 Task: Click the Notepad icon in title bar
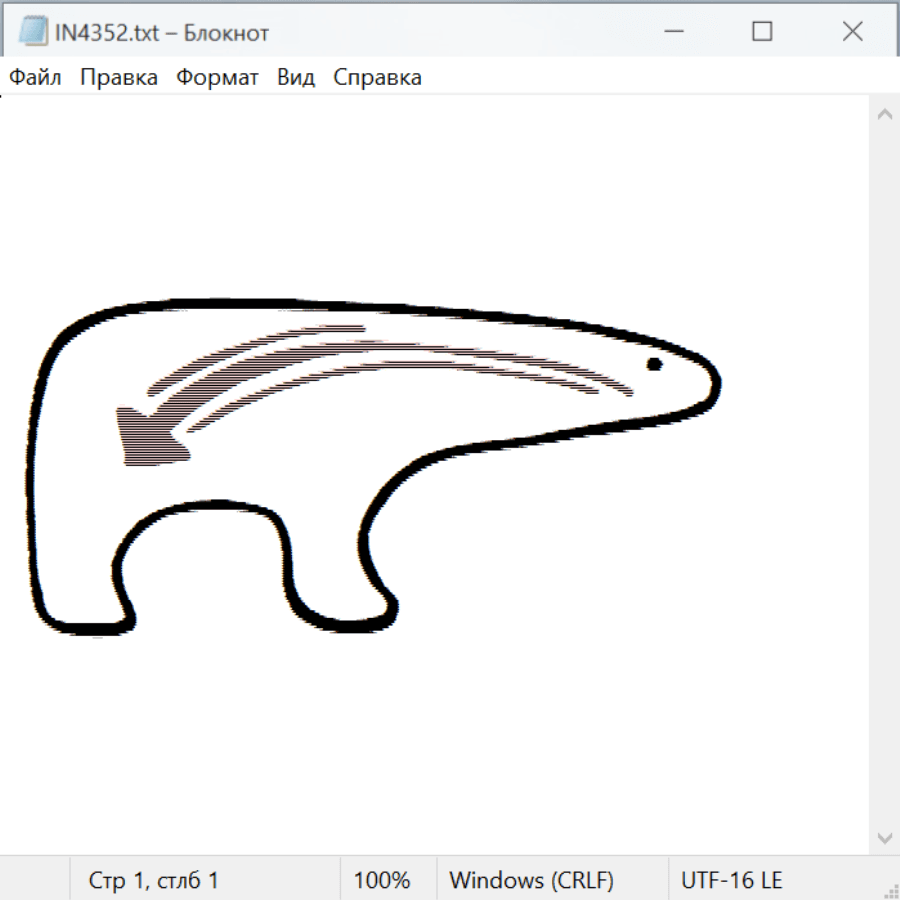(x=33, y=32)
